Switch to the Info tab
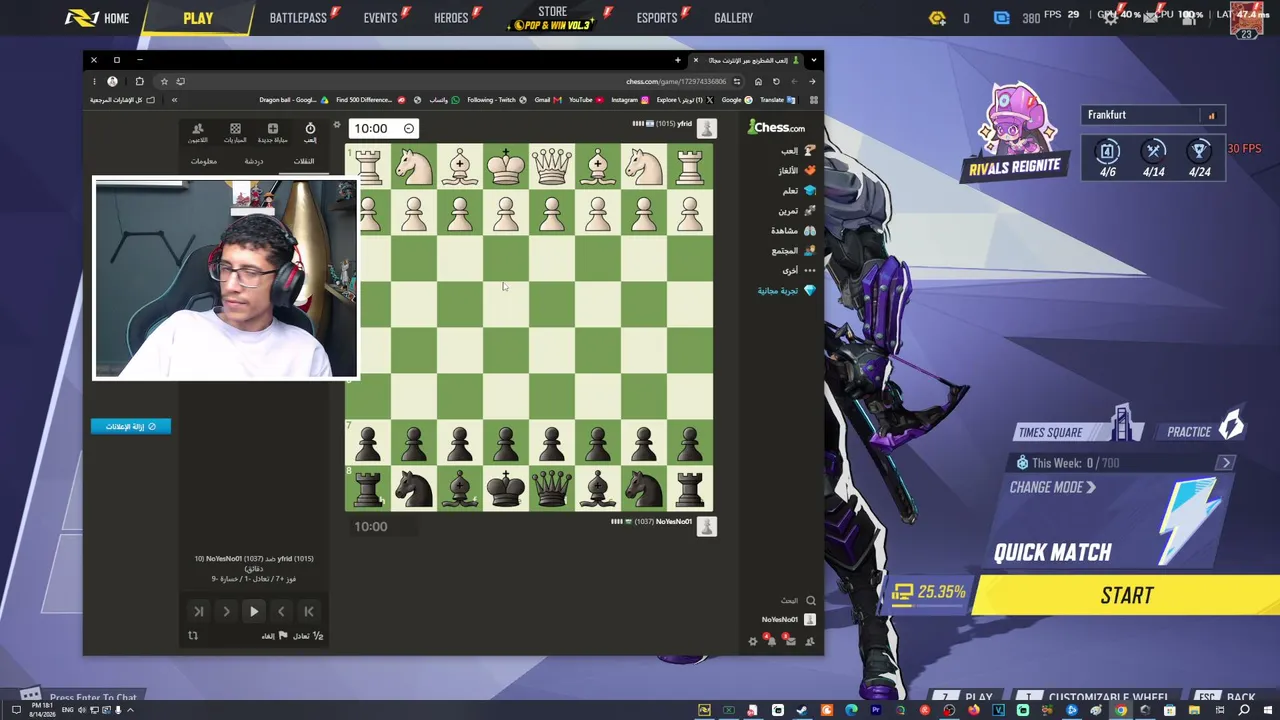 pos(204,161)
